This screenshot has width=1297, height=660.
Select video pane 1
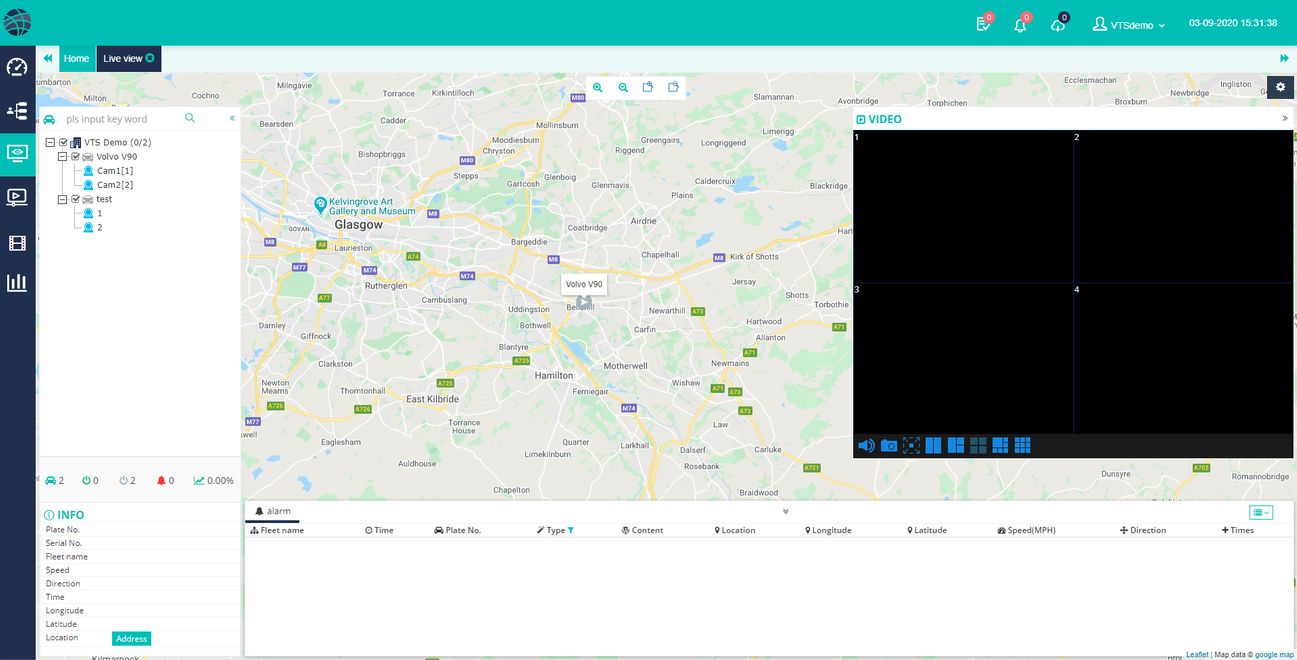point(963,206)
